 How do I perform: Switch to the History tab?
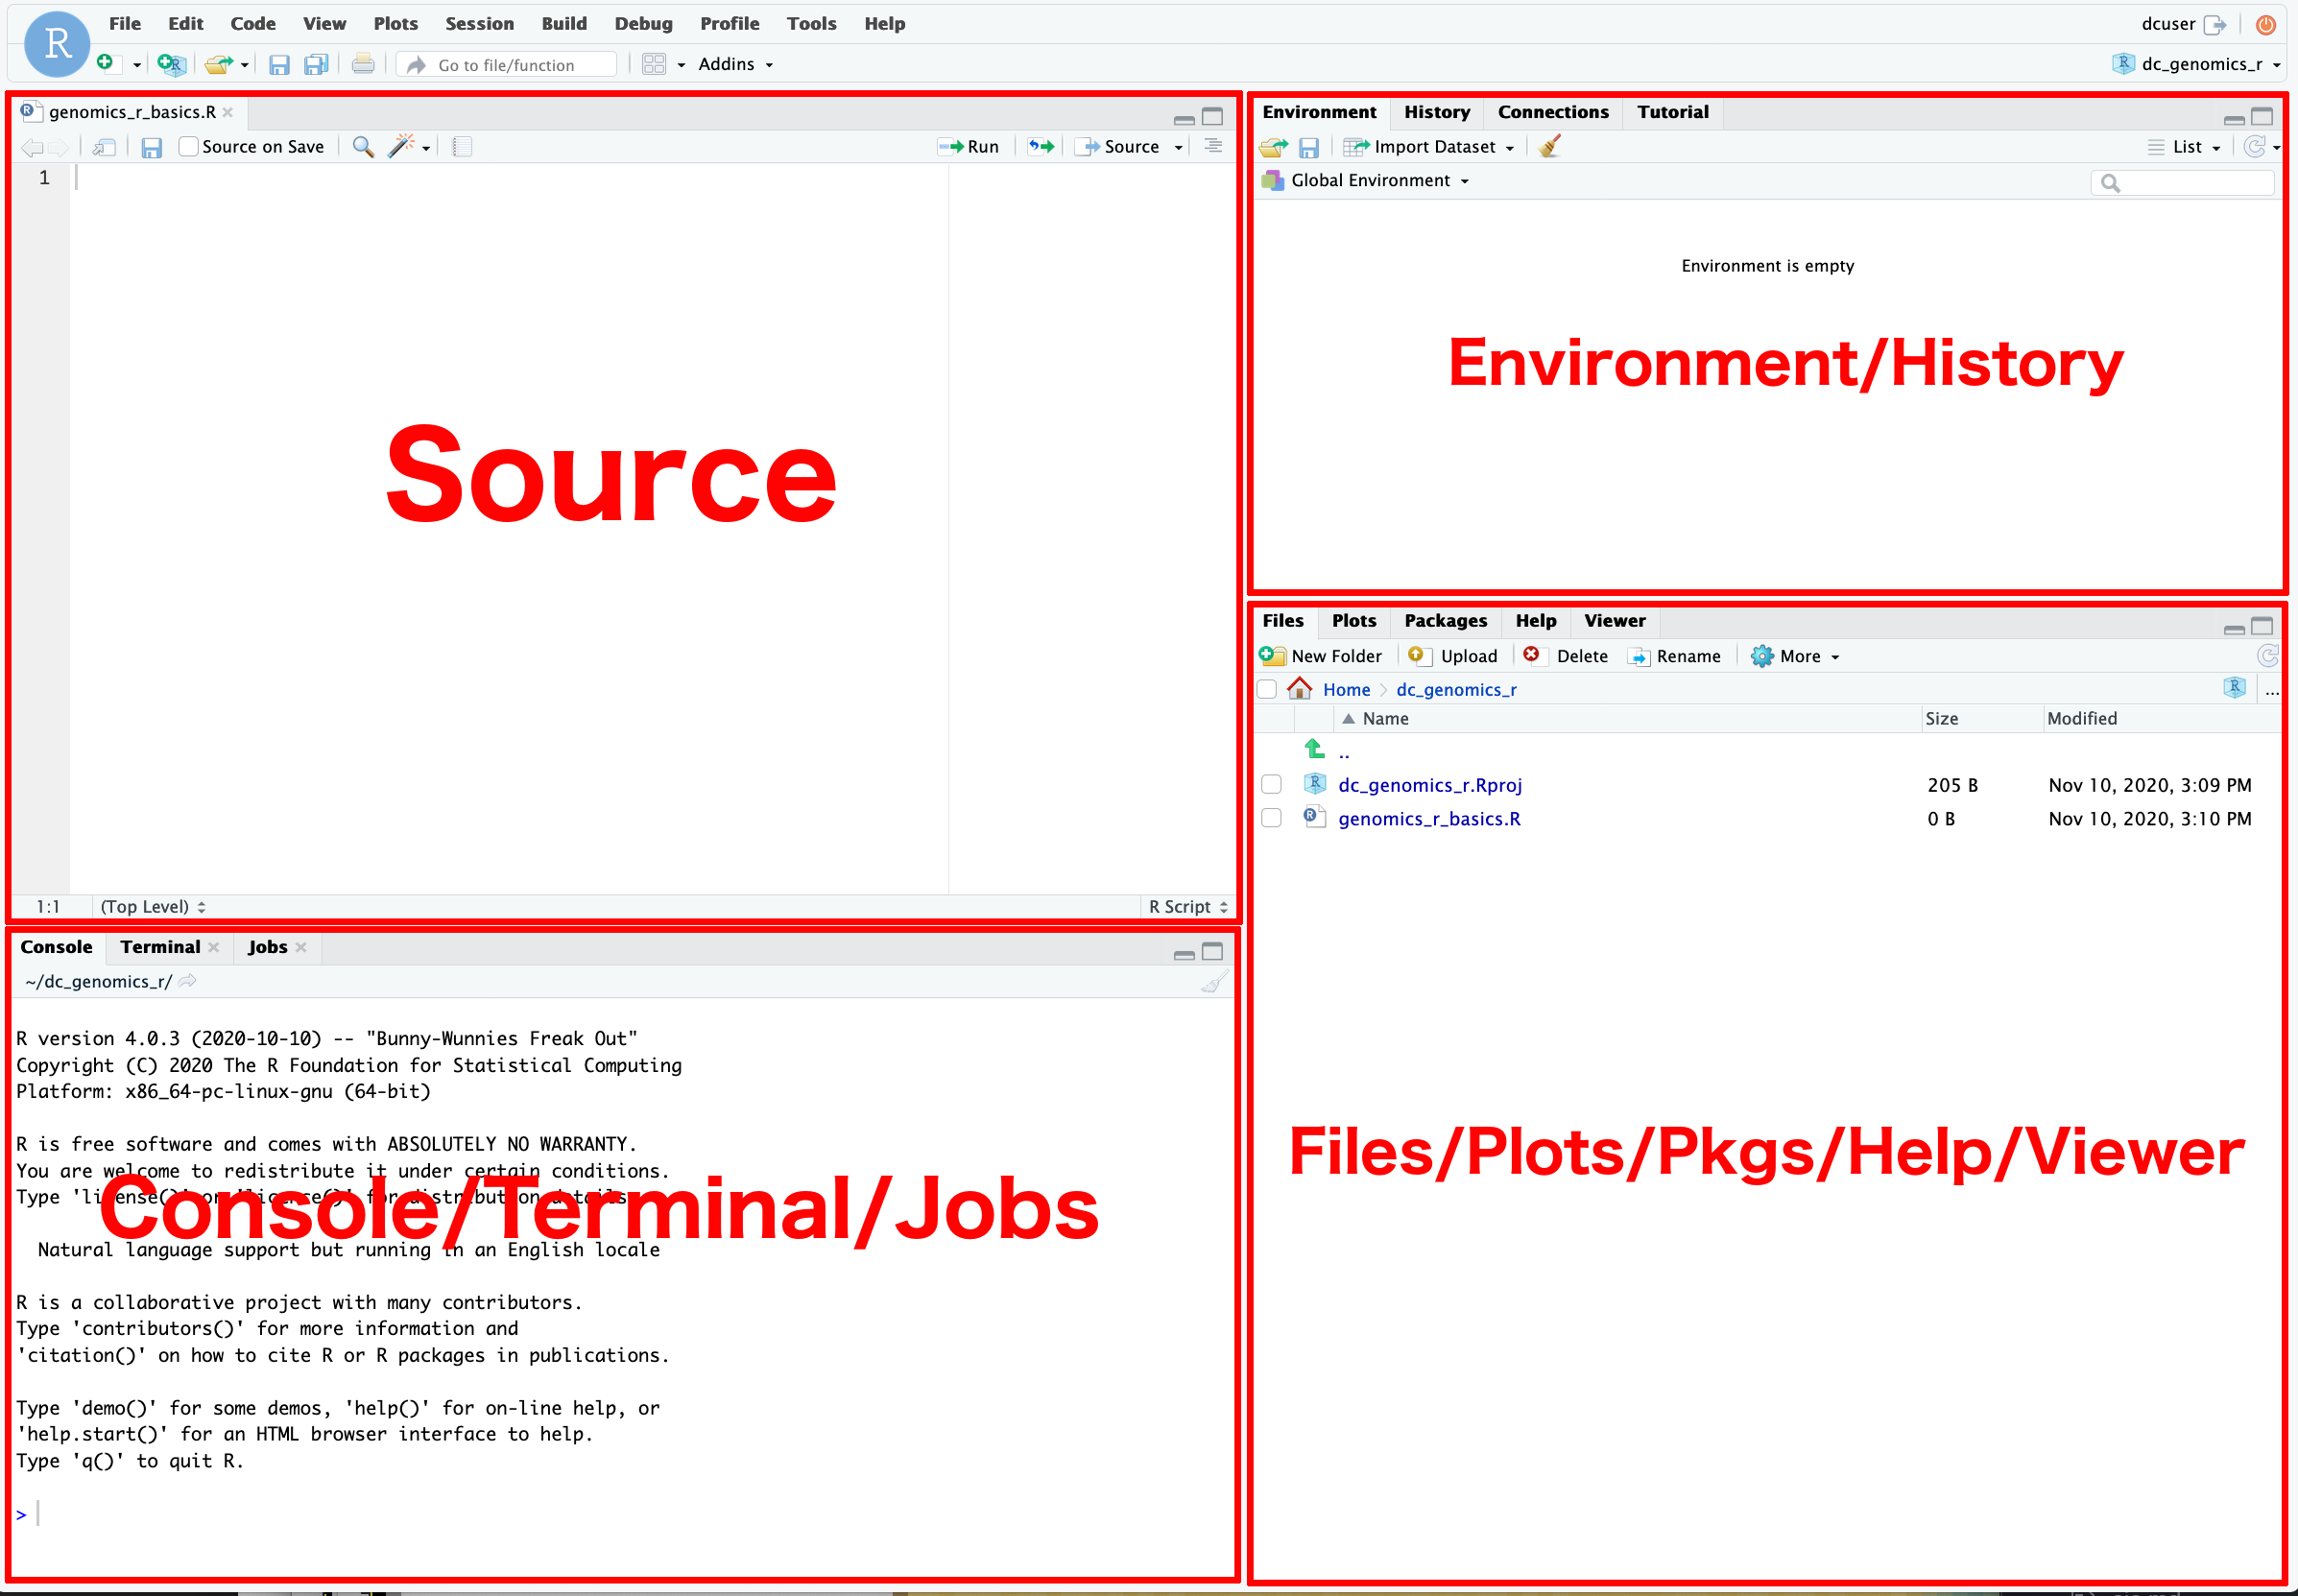(x=1436, y=112)
